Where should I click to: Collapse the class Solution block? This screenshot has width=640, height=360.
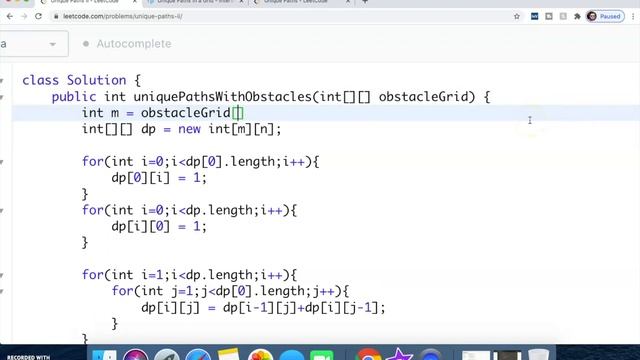click(2, 80)
